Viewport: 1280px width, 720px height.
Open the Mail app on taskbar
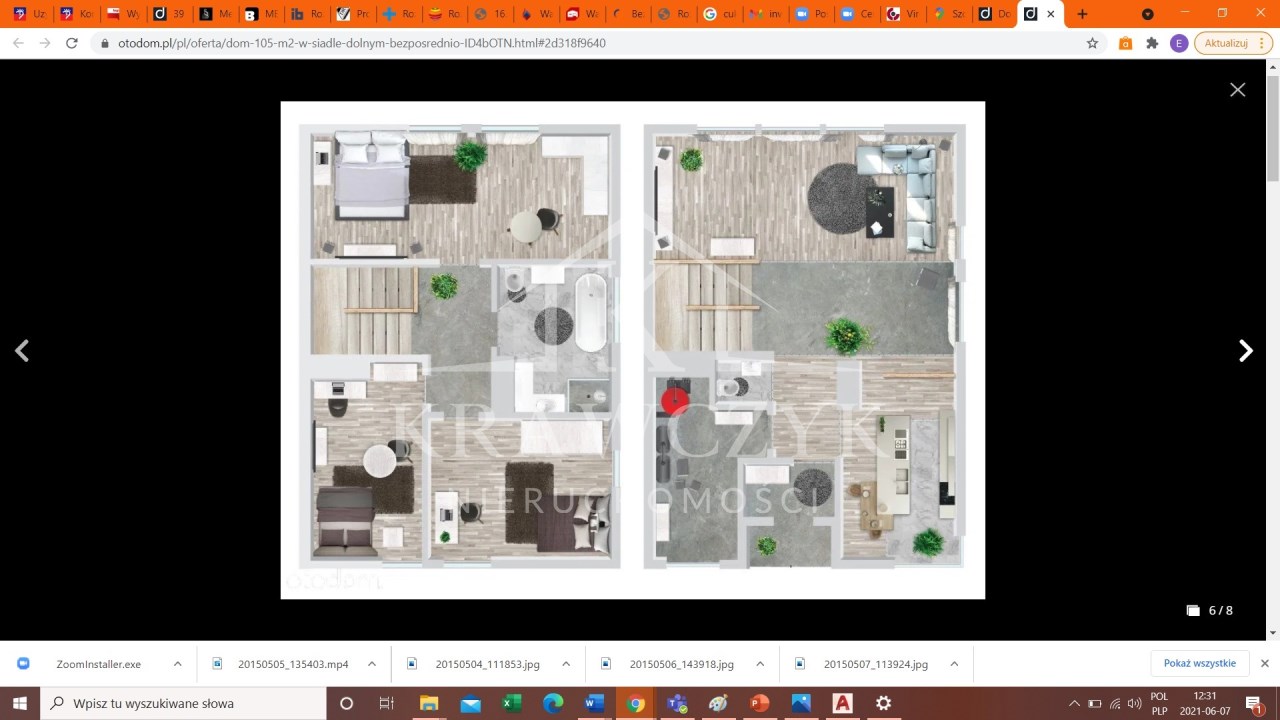click(x=470, y=703)
